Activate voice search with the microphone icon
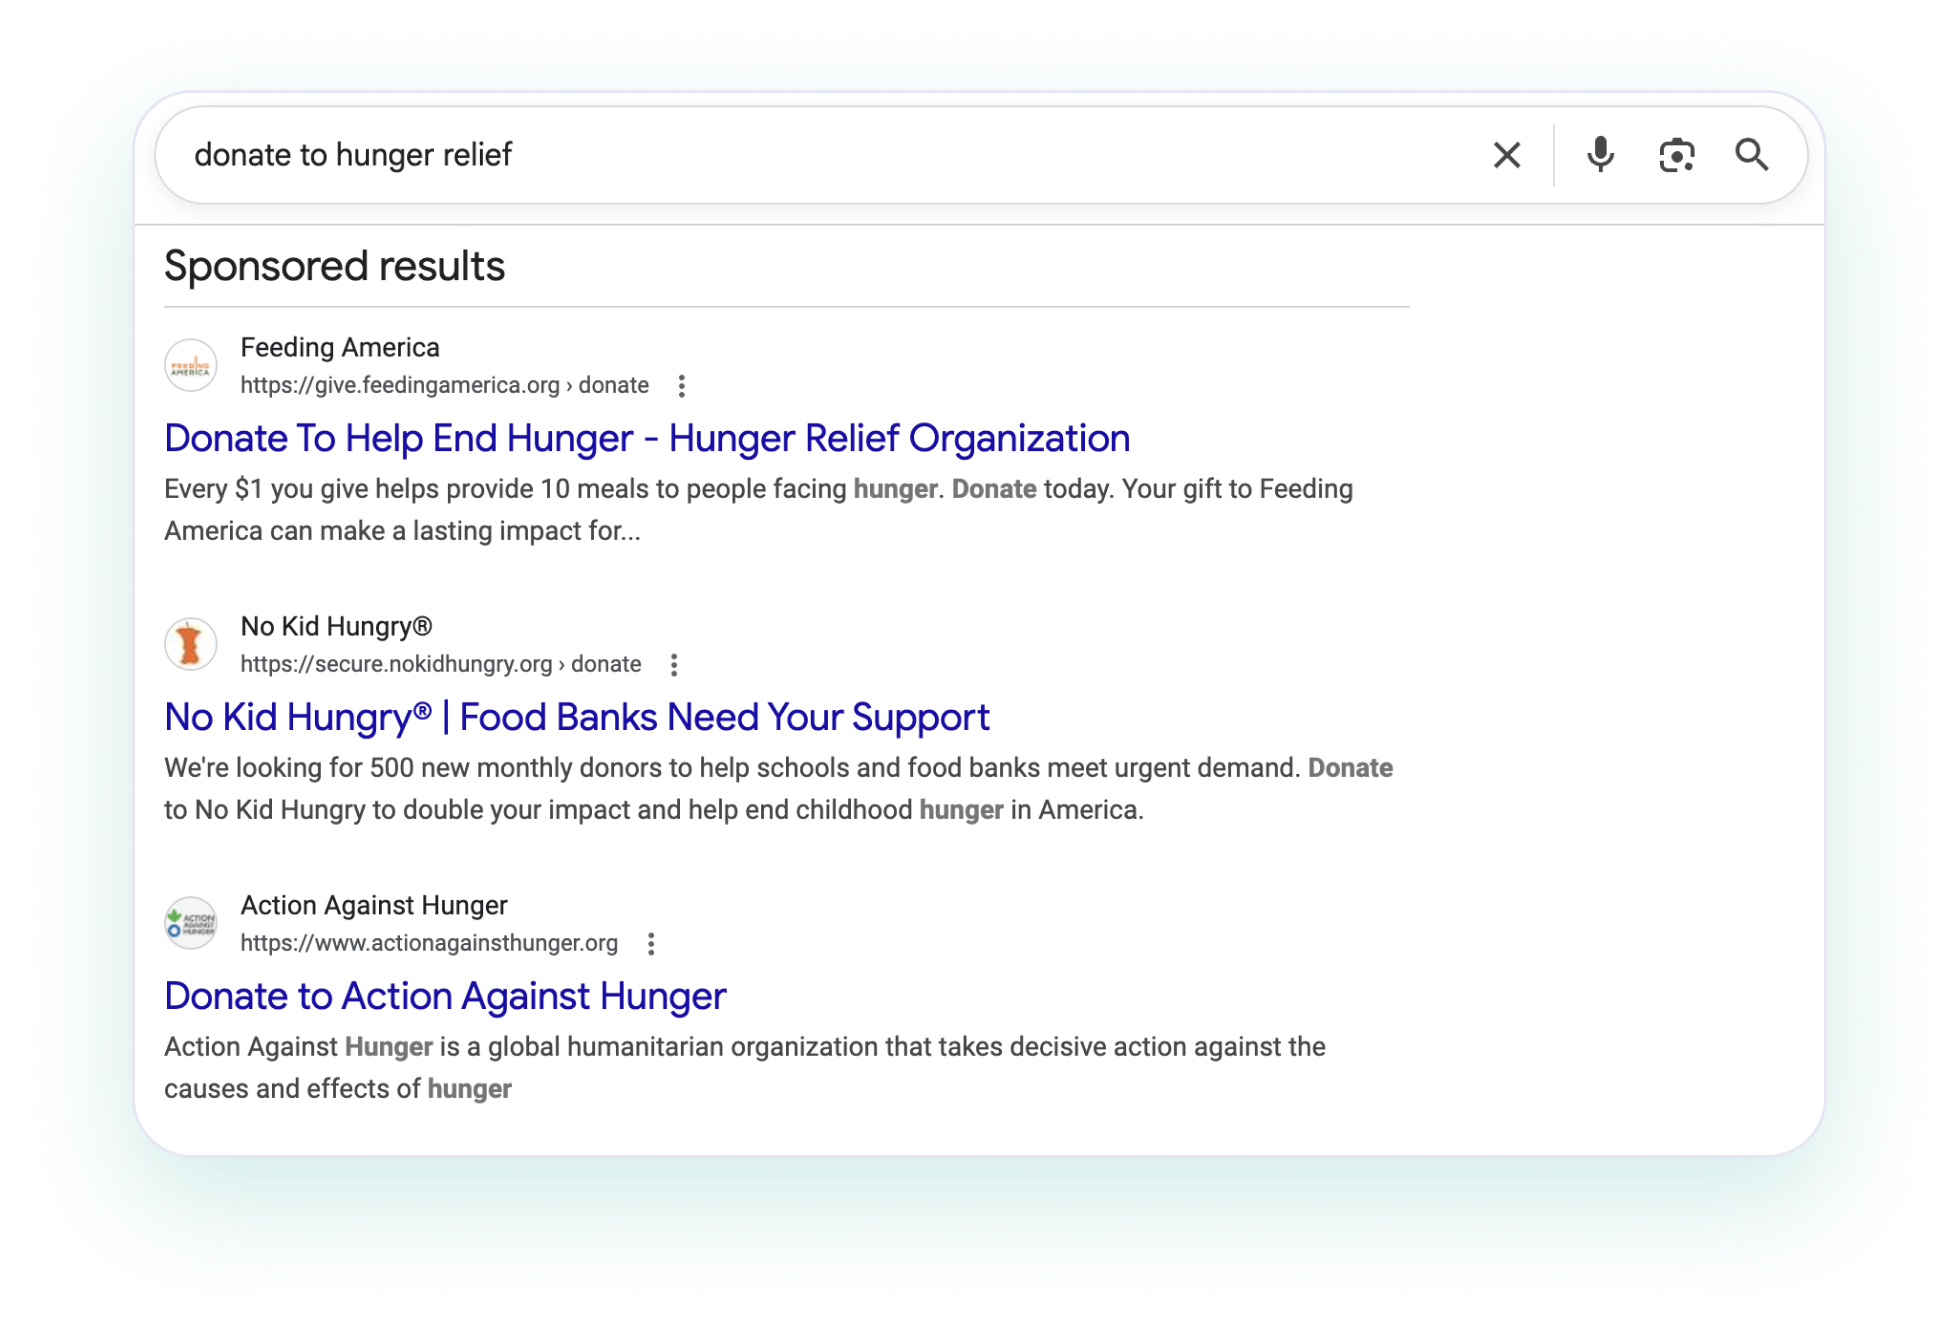The height and width of the screenshot is (1332, 1959). coord(1599,154)
